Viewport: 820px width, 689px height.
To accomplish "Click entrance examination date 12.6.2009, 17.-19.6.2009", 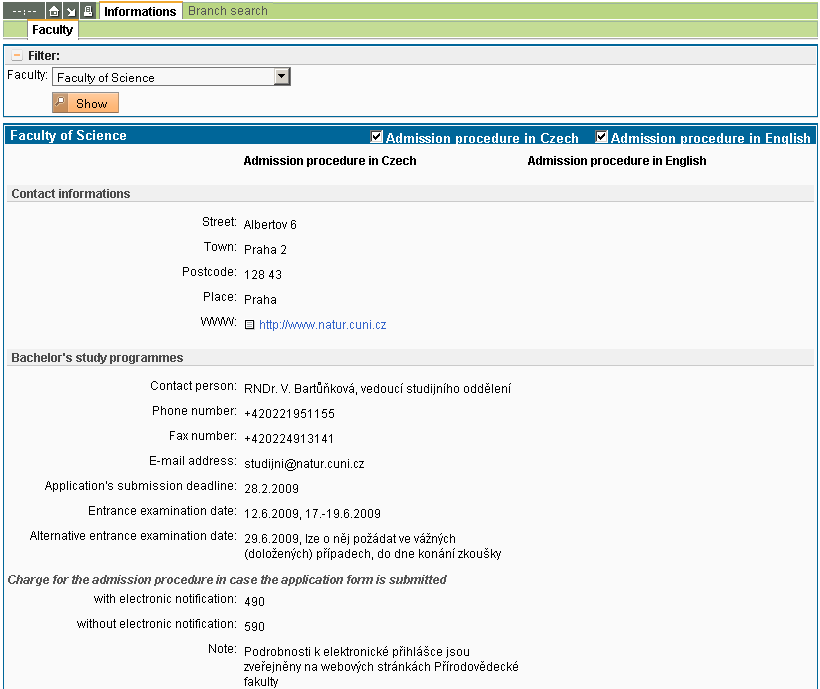I will tap(312, 514).
